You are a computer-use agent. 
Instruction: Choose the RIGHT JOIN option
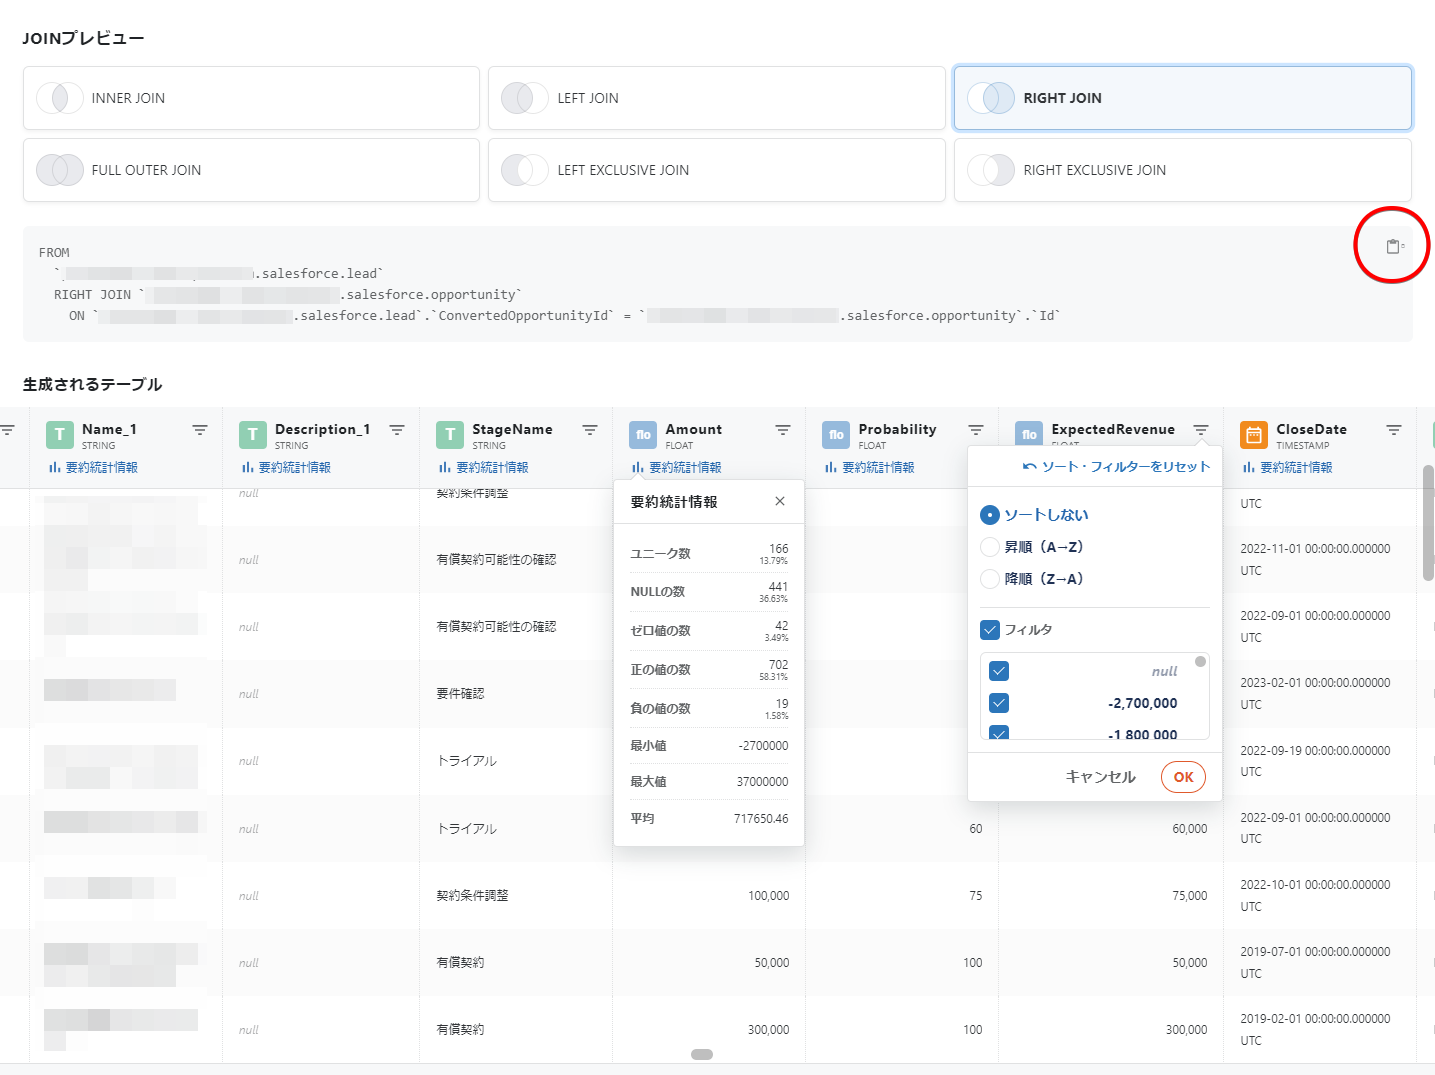click(x=1182, y=98)
